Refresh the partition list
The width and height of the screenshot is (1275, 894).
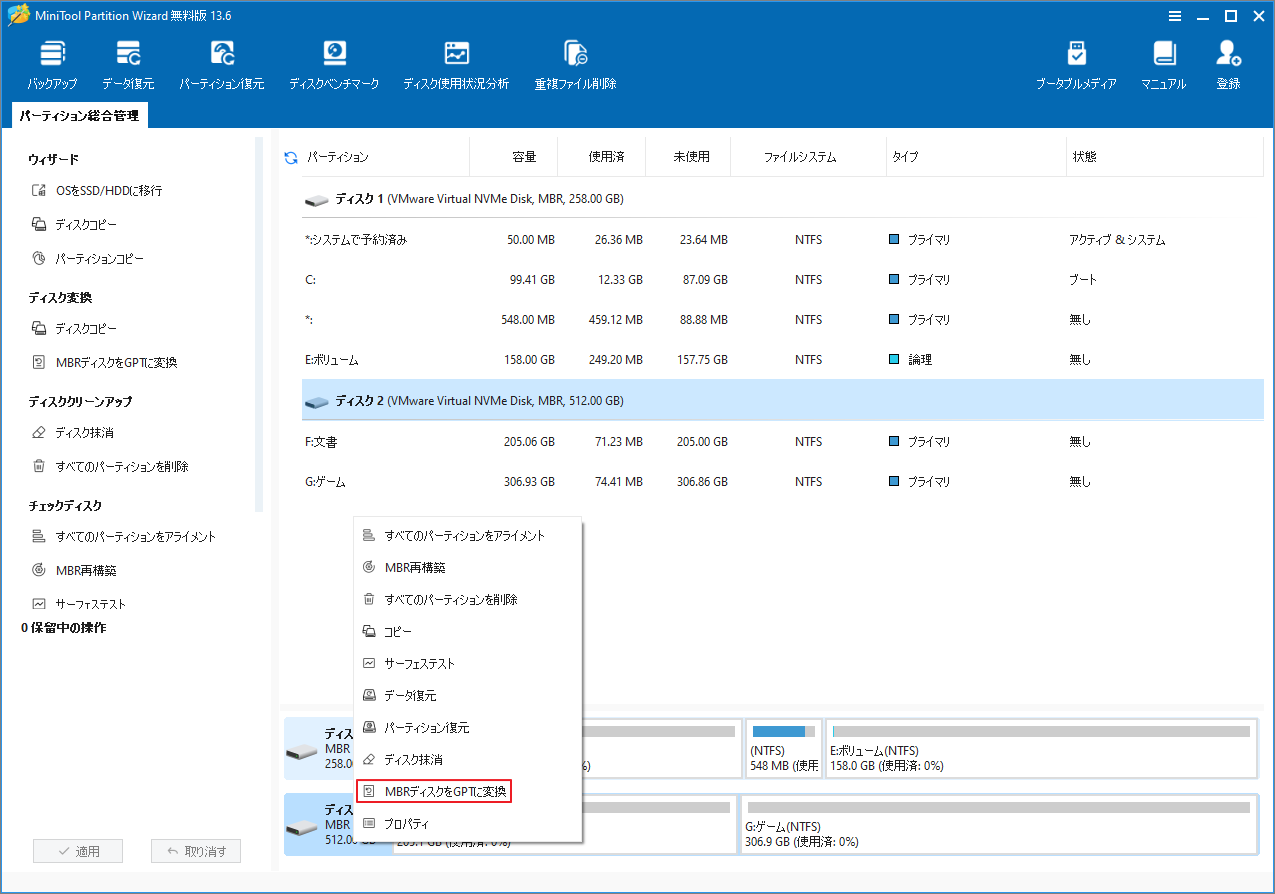click(290, 156)
